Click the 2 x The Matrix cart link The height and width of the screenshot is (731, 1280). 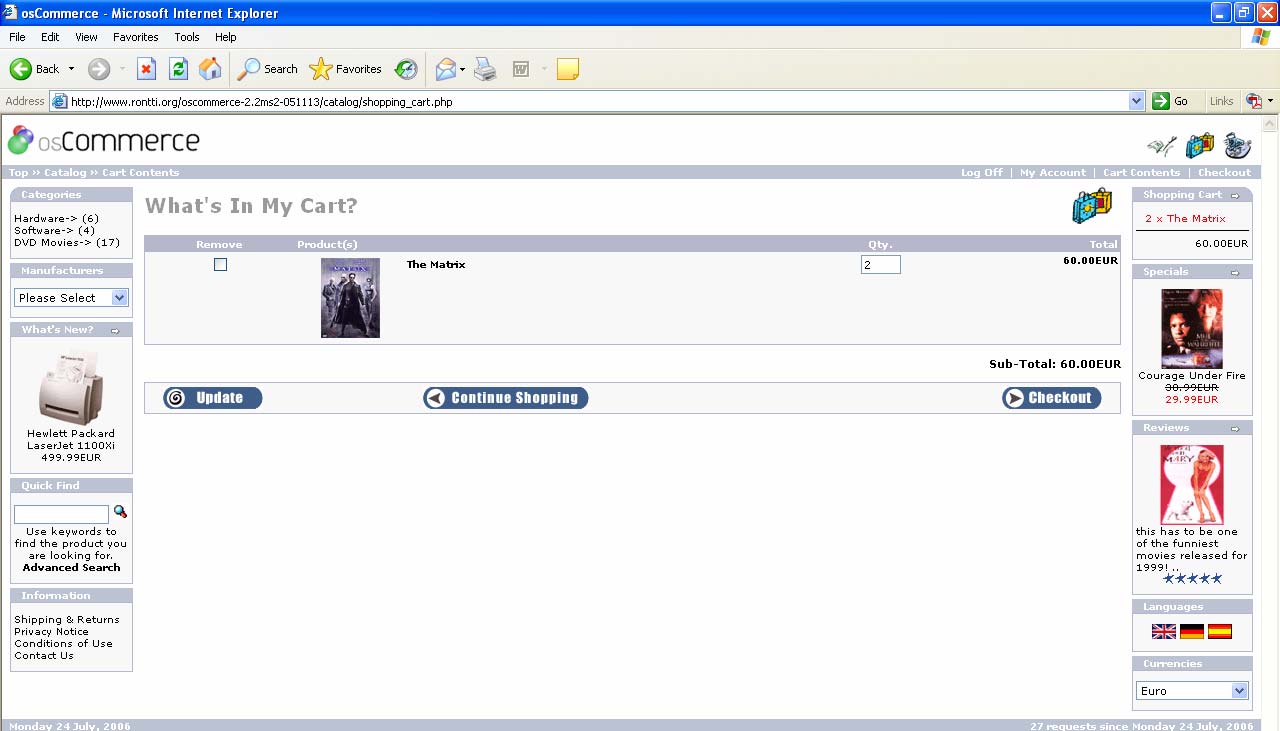(x=1186, y=219)
